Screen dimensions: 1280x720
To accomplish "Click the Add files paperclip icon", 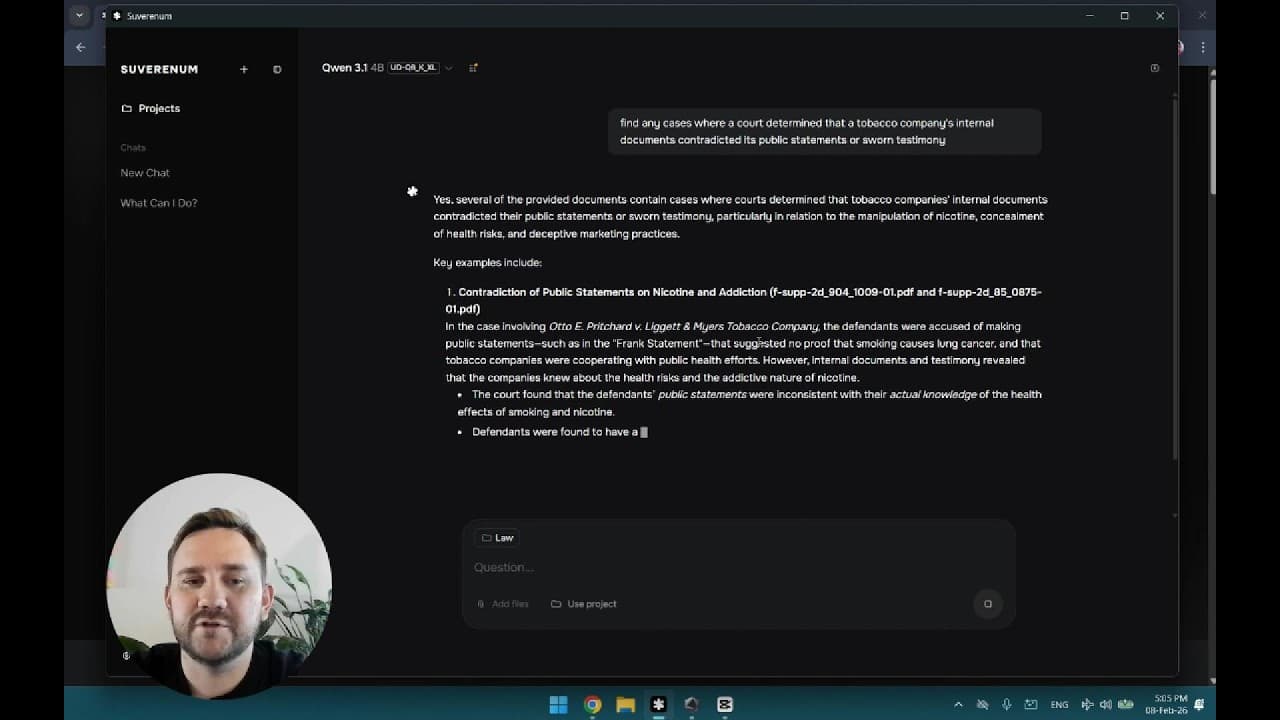I will pos(479,604).
